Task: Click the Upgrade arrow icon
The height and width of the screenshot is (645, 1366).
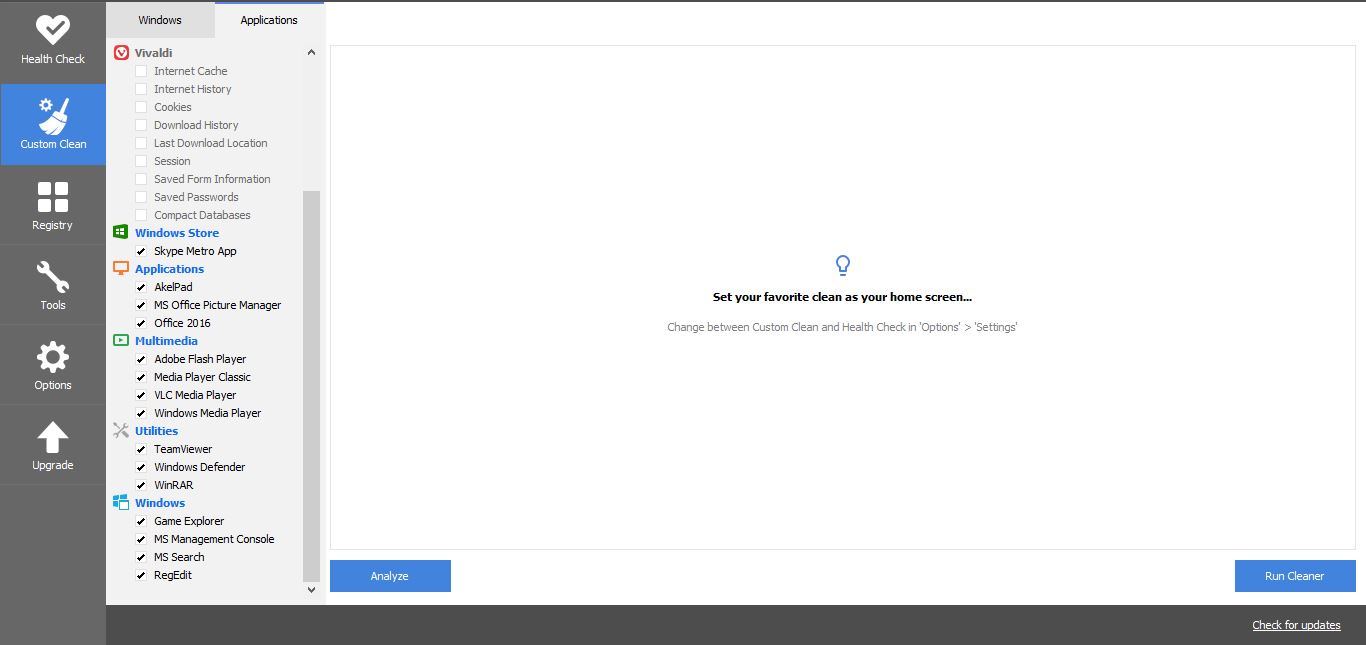Action: (52, 437)
